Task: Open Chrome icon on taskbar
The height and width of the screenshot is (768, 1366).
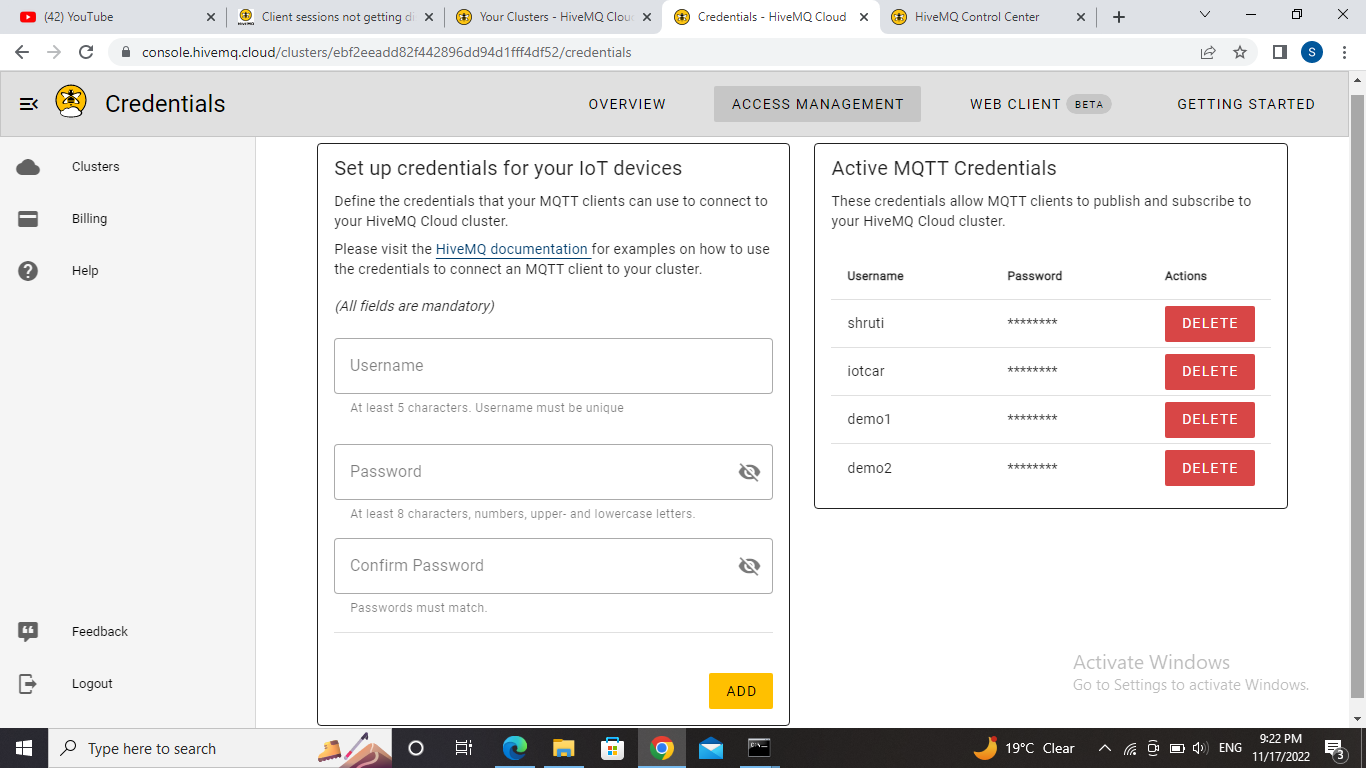Action: 661,748
